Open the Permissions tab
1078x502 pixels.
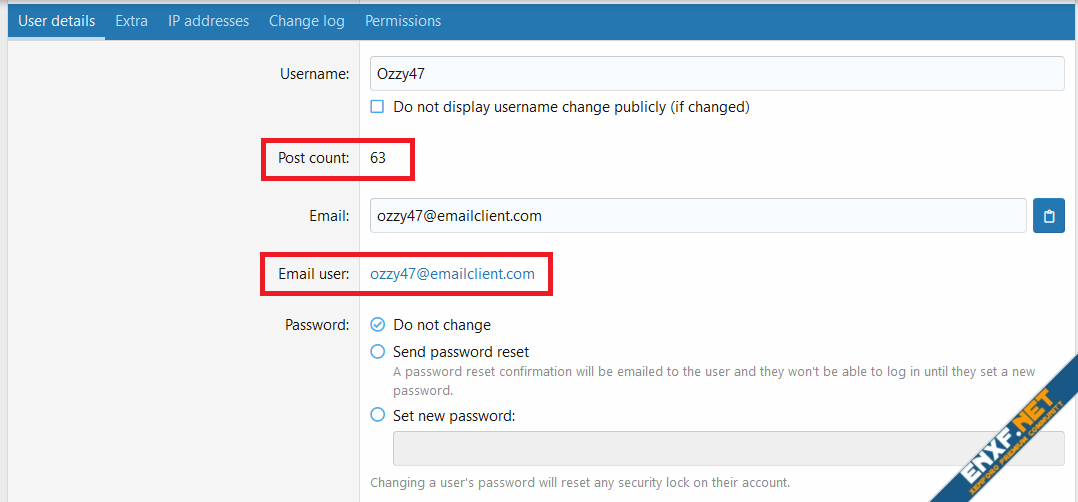pyautogui.click(x=402, y=21)
